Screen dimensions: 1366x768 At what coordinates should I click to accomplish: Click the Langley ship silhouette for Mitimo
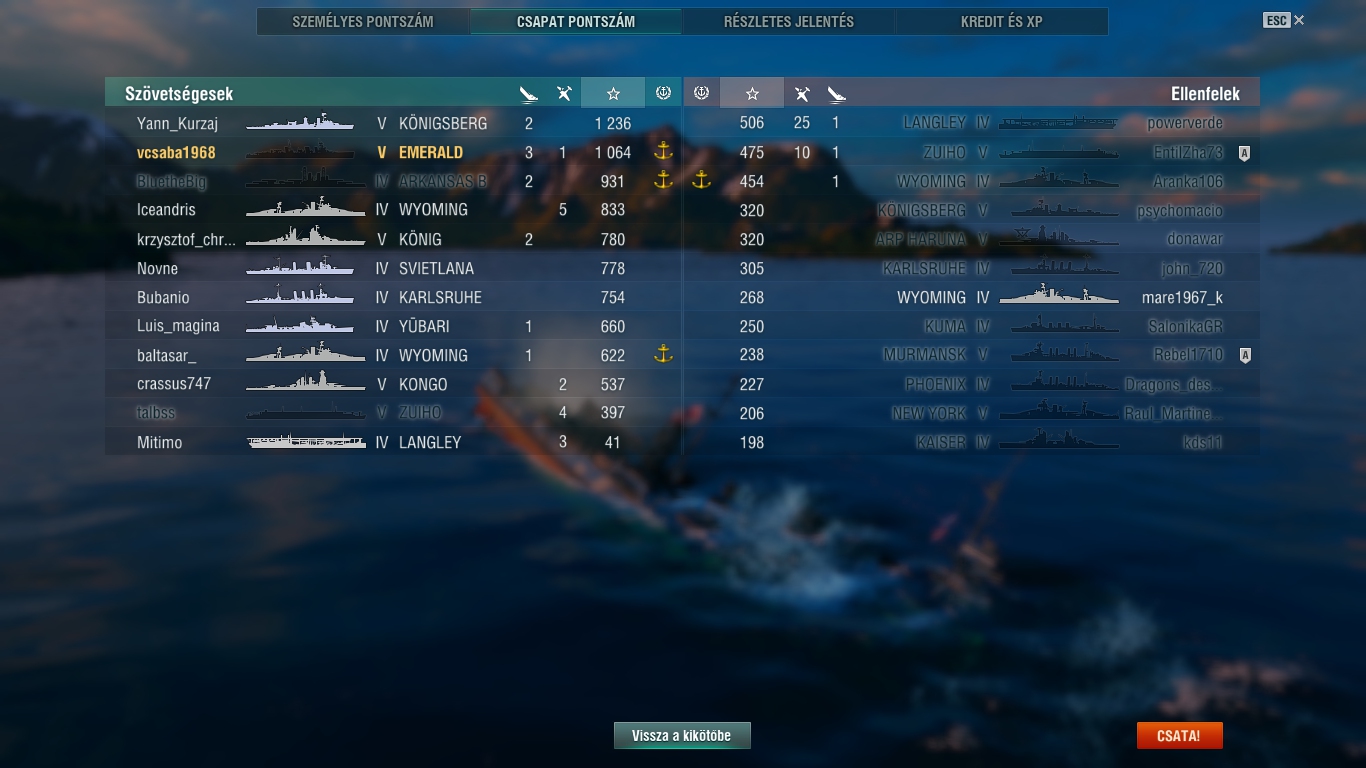307,442
